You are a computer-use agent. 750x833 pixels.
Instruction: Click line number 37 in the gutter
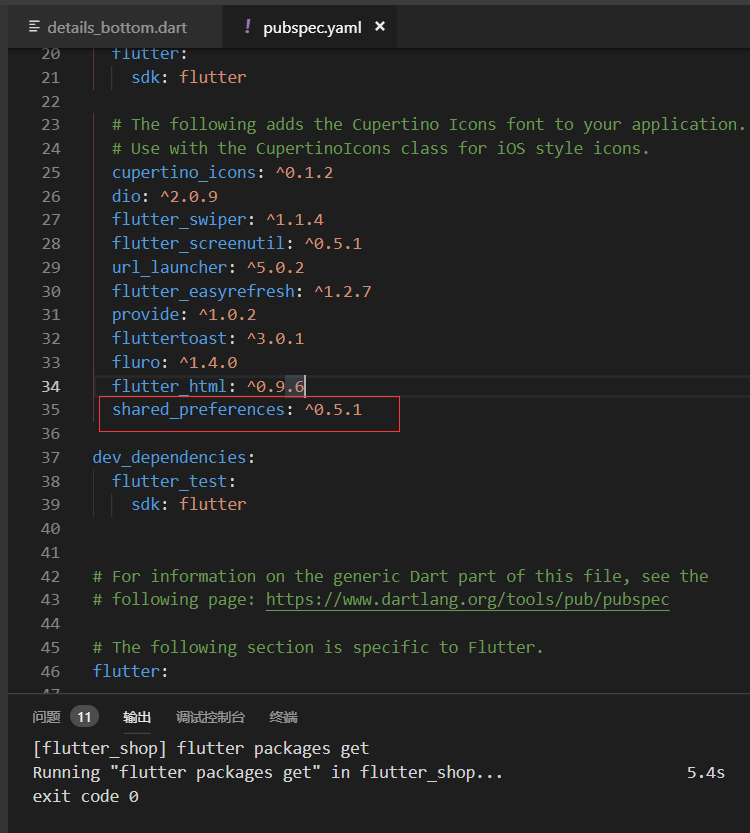(50, 457)
